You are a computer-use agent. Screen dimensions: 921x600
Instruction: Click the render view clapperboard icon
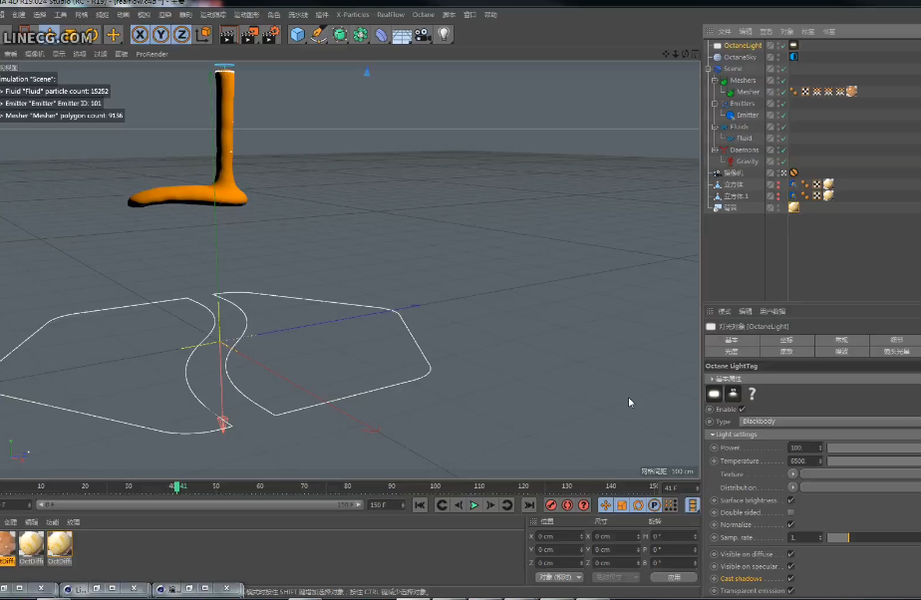click(x=228, y=35)
